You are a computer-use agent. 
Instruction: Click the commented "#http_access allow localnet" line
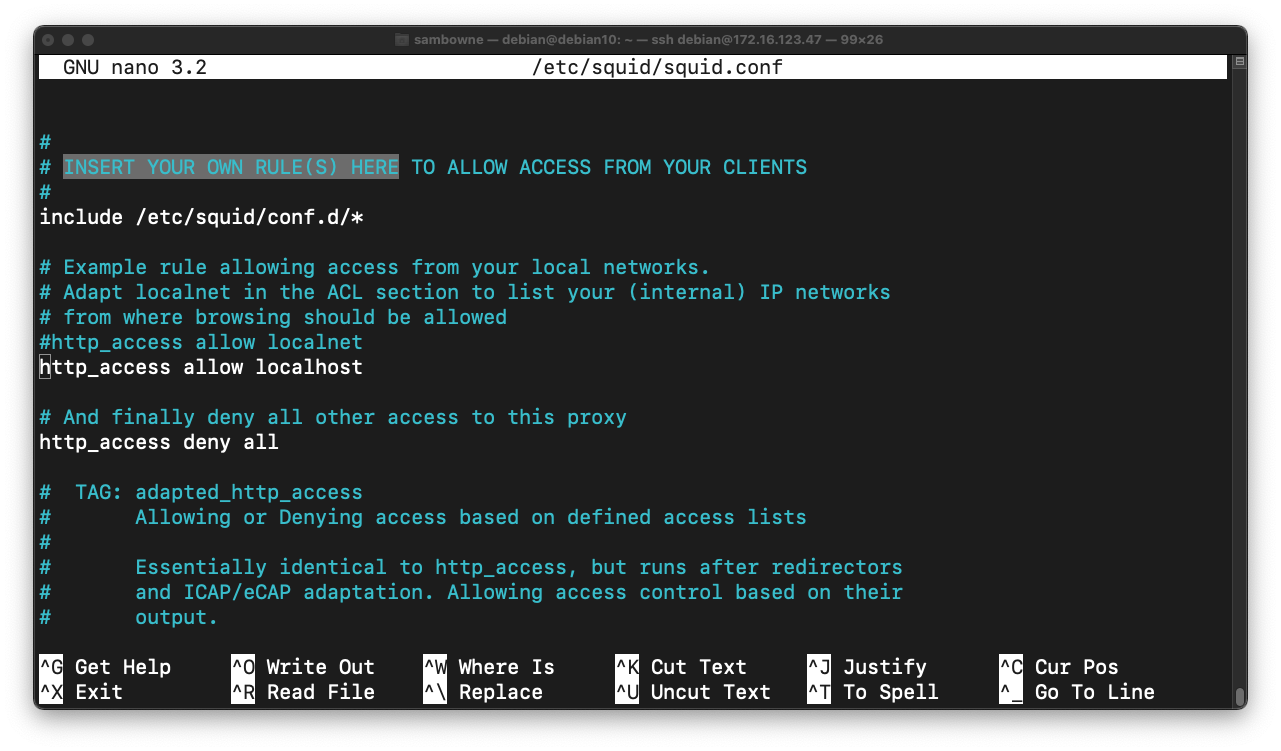[201, 342]
